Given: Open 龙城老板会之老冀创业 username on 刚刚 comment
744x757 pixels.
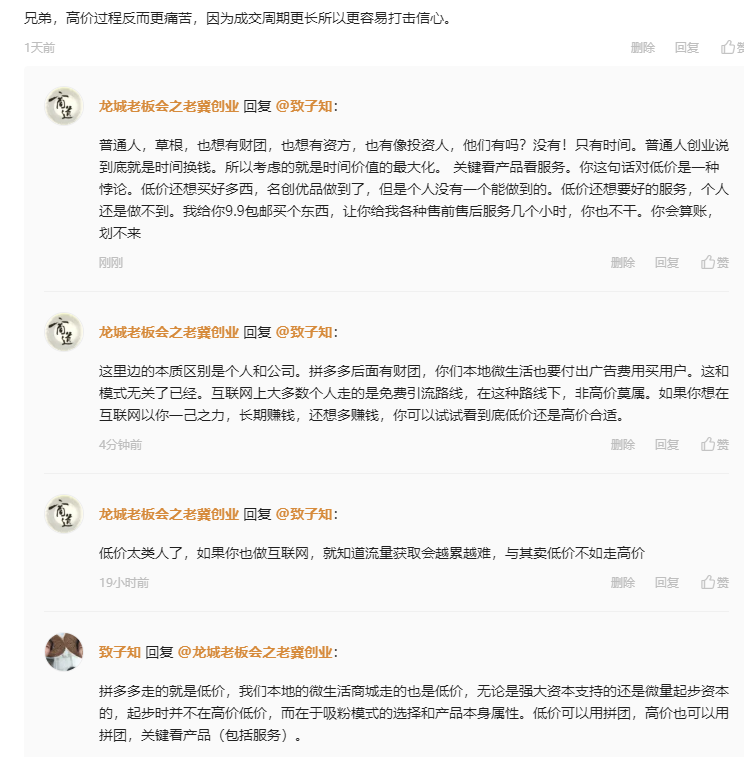Looking at the screenshot, I should click(168, 105).
